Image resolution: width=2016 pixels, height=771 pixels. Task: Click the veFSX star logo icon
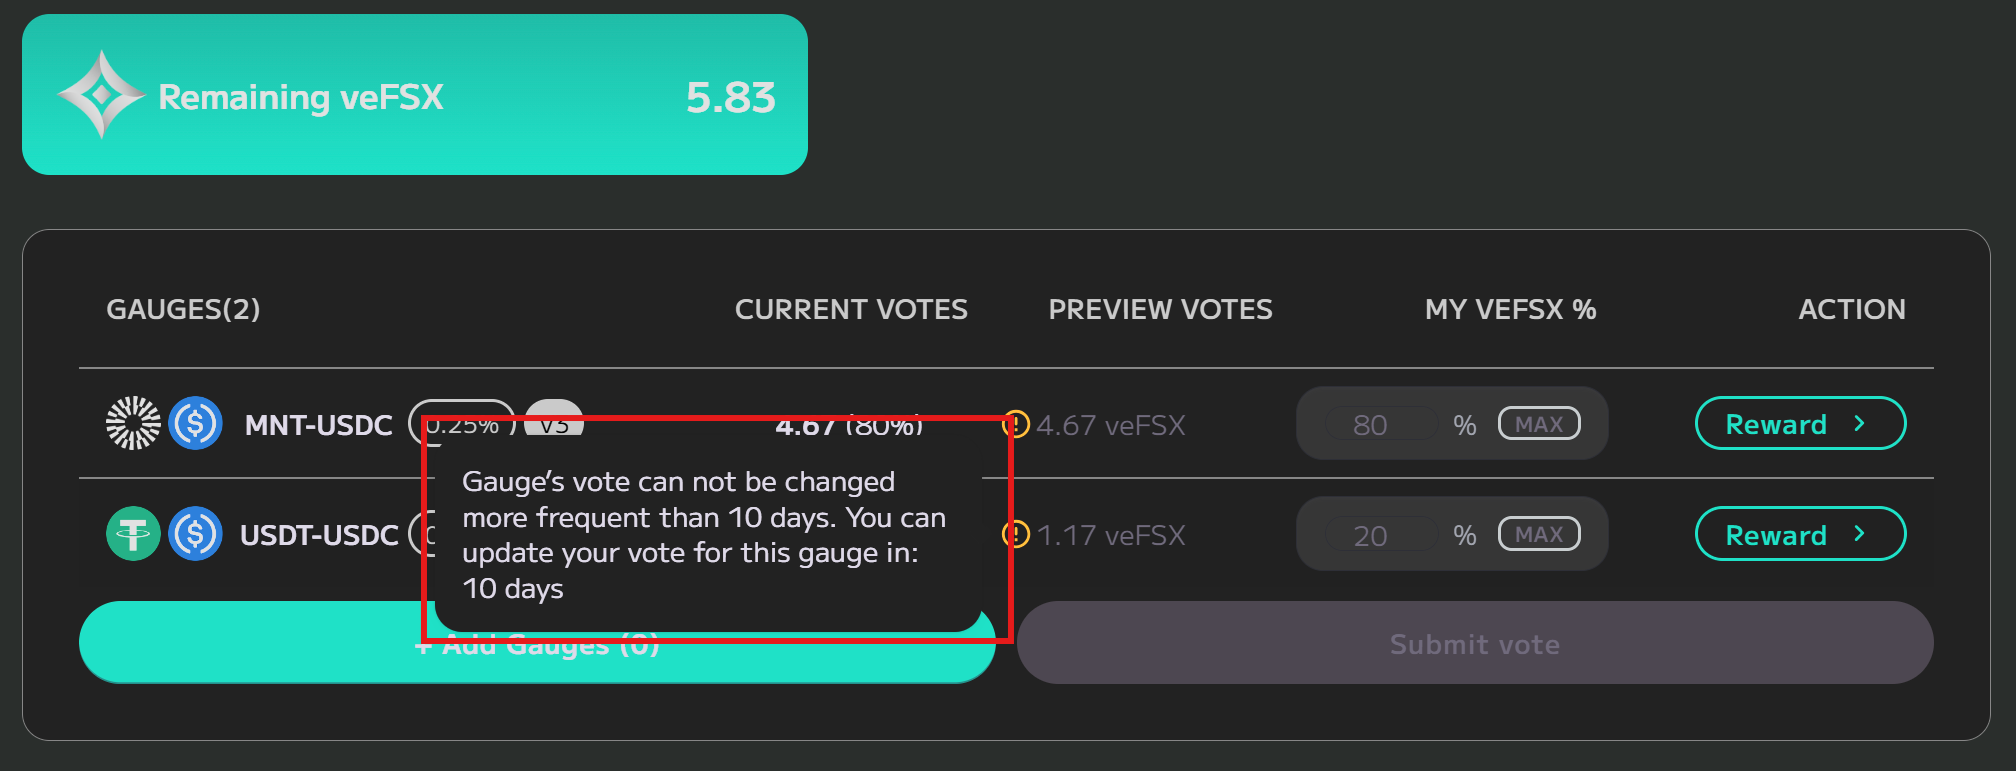(101, 95)
